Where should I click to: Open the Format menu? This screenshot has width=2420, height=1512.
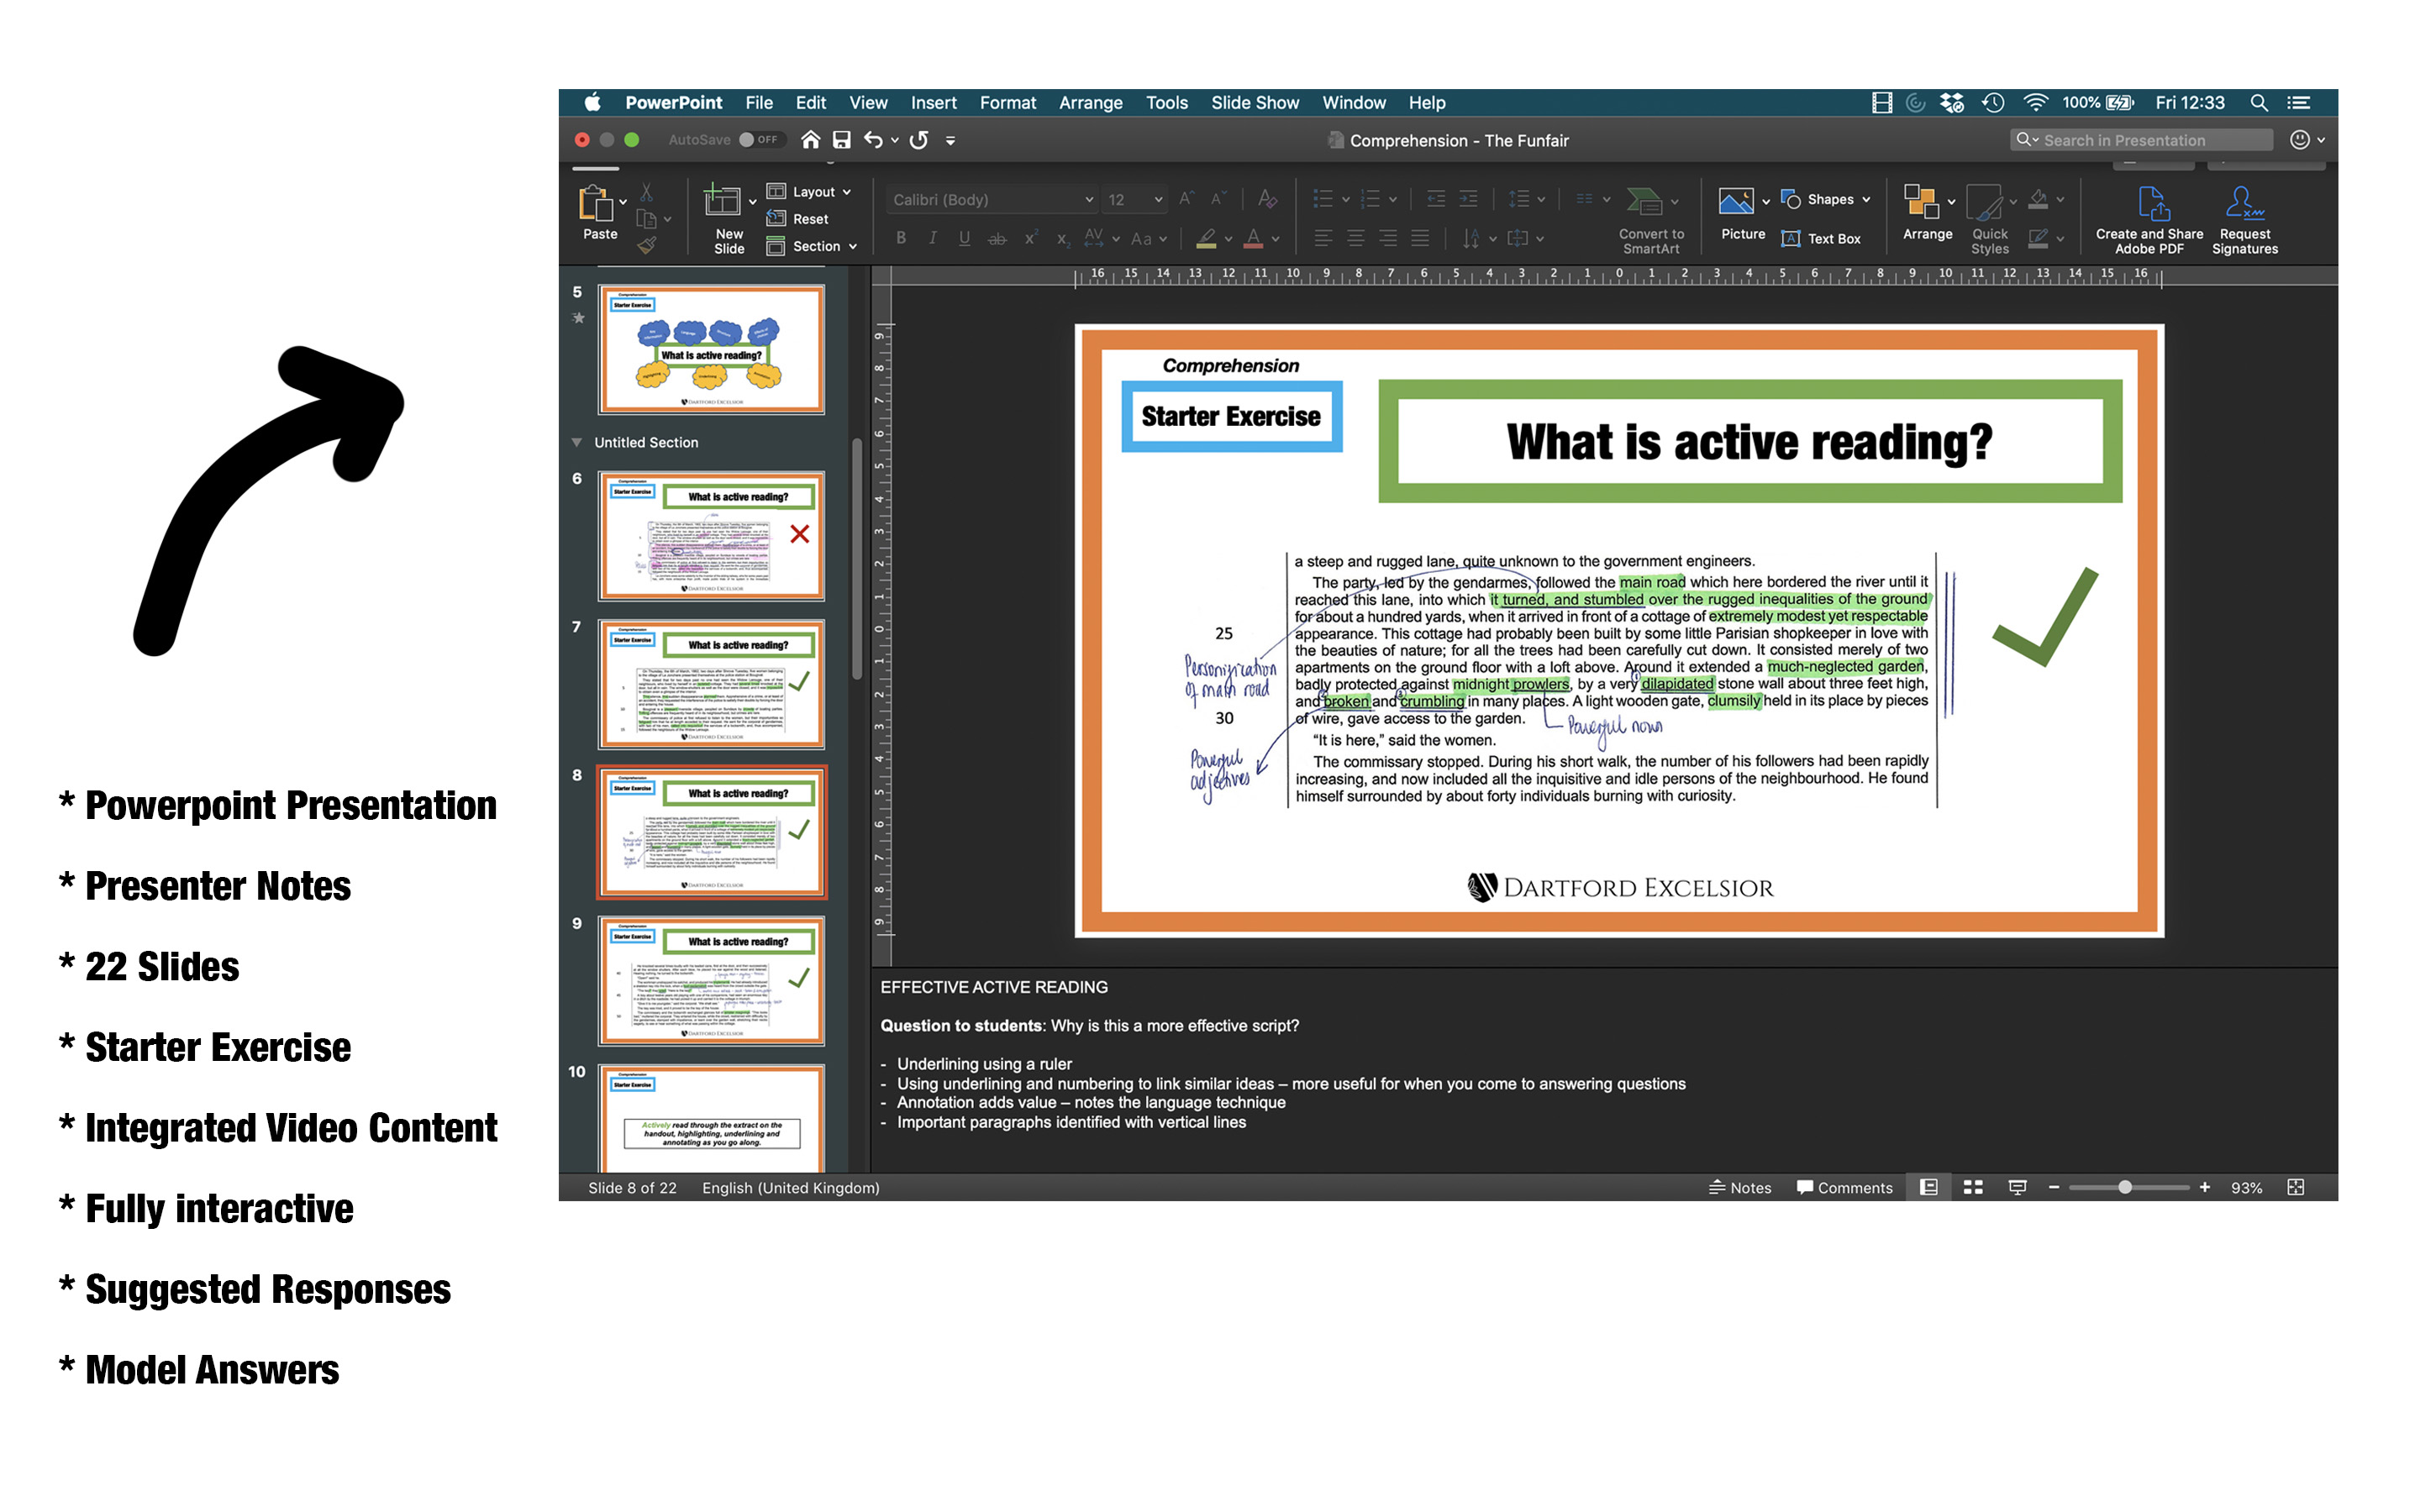pos(1007,103)
